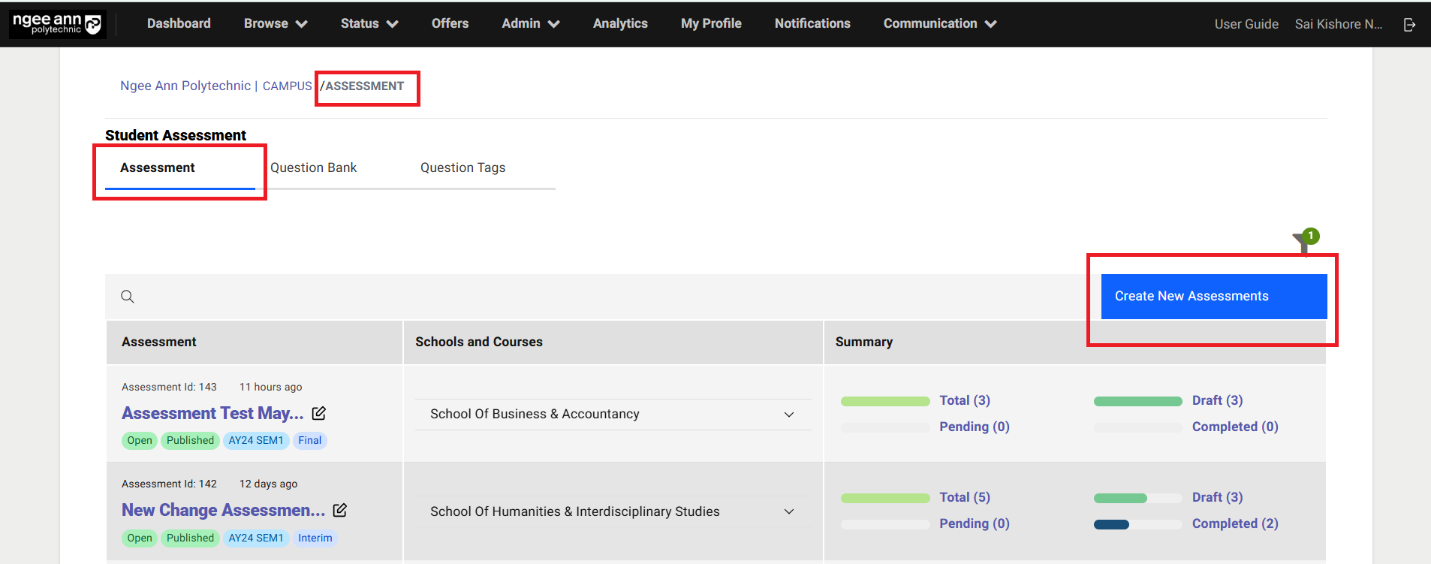
Task: Expand School Of Humanities & Interdisciplinary Studies
Action: (788, 512)
